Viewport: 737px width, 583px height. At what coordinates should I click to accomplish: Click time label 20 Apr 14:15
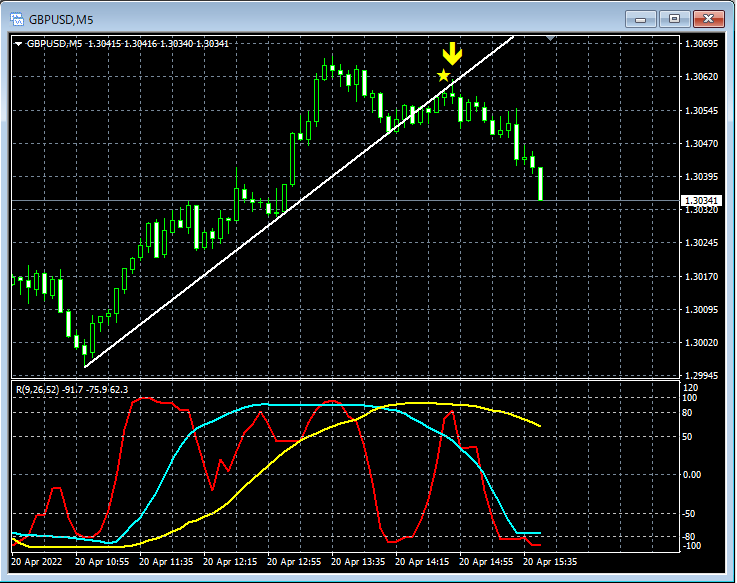tap(422, 561)
